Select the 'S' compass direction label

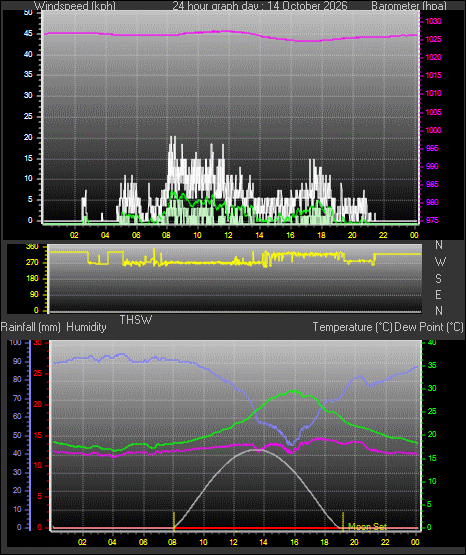tap(439, 279)
